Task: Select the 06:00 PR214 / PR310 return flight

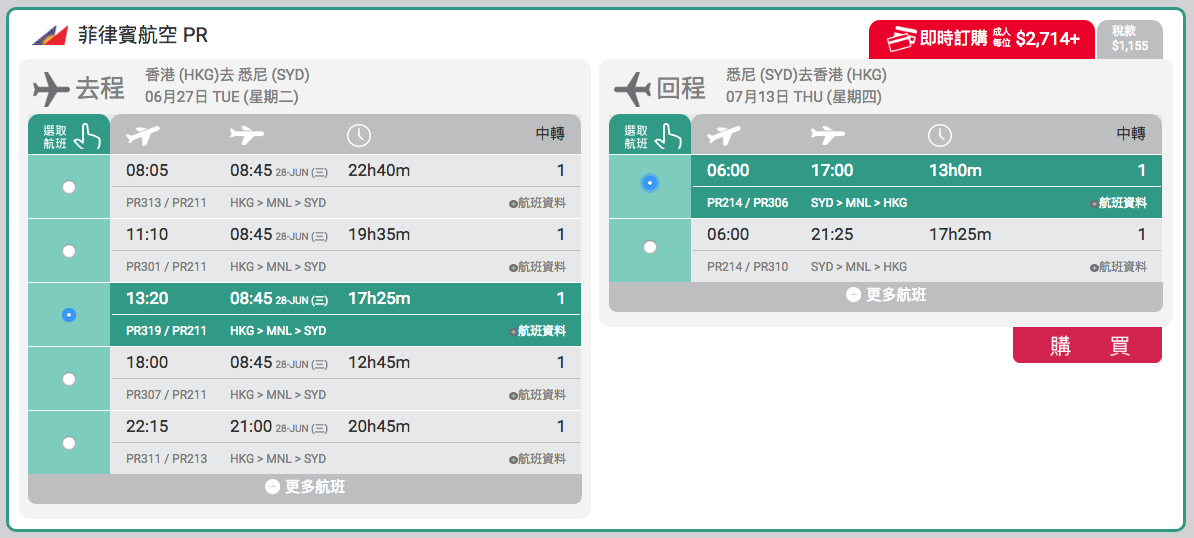Action: 650,247
